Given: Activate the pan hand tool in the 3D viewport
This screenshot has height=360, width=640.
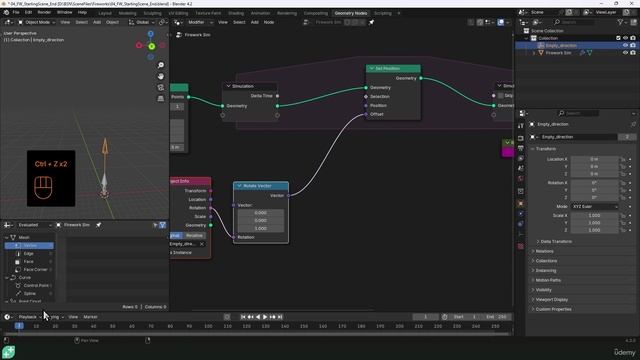Looking at the screenshot, I should tap(161, 76).
